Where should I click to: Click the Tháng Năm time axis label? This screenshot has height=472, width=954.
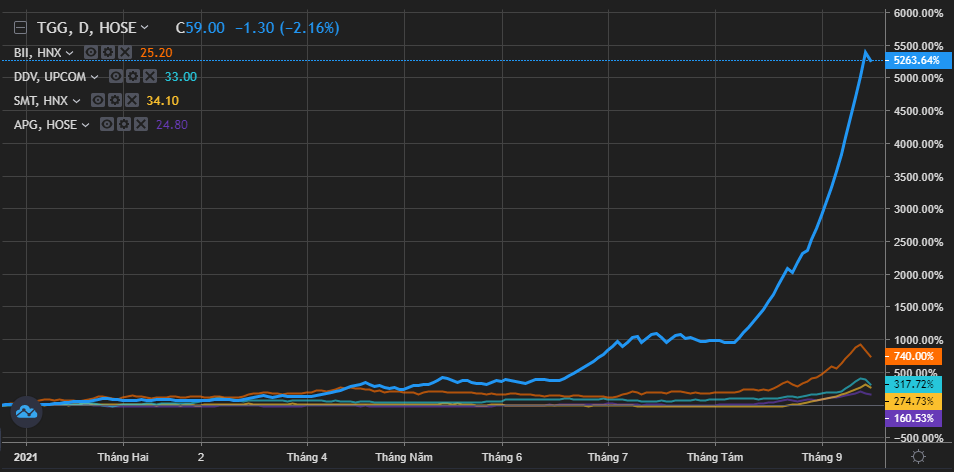click(x=404, y=457)
